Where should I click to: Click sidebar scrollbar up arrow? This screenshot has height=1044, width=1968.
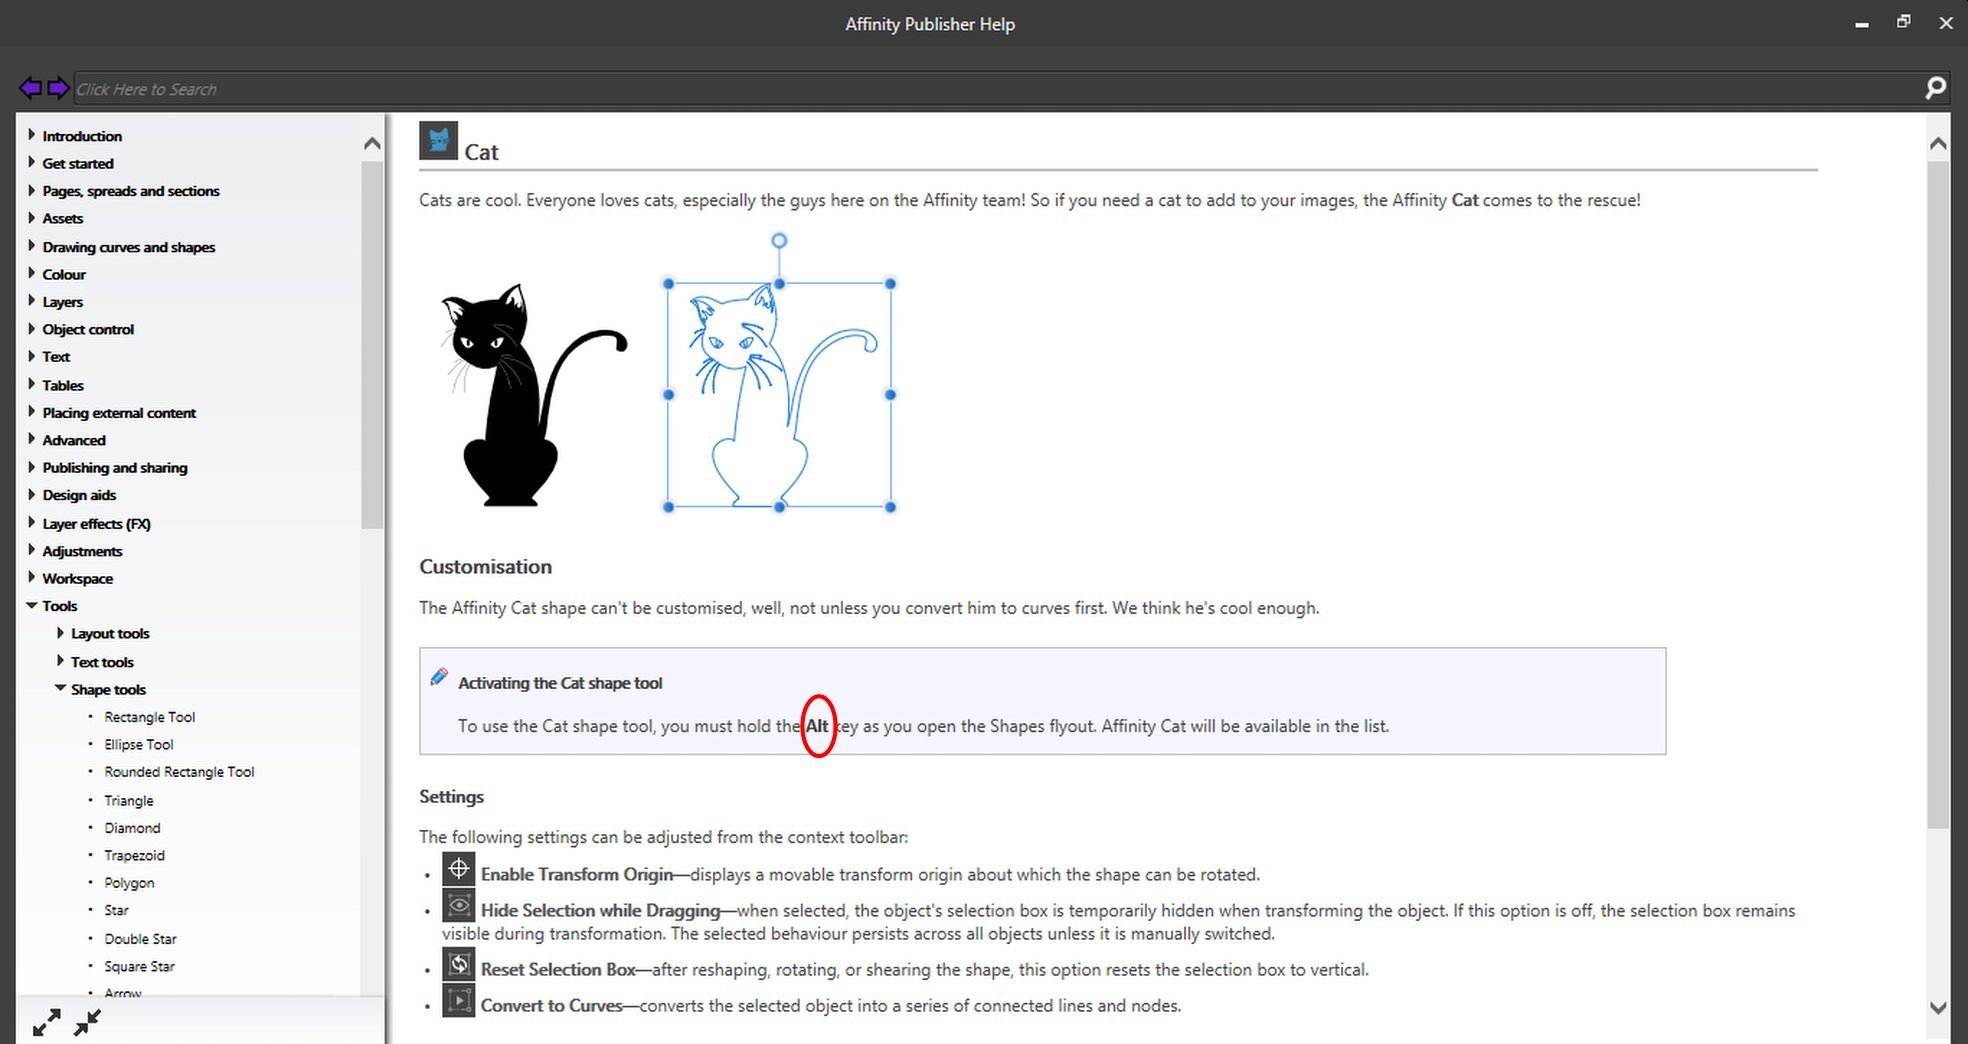[x=372, y=143]
